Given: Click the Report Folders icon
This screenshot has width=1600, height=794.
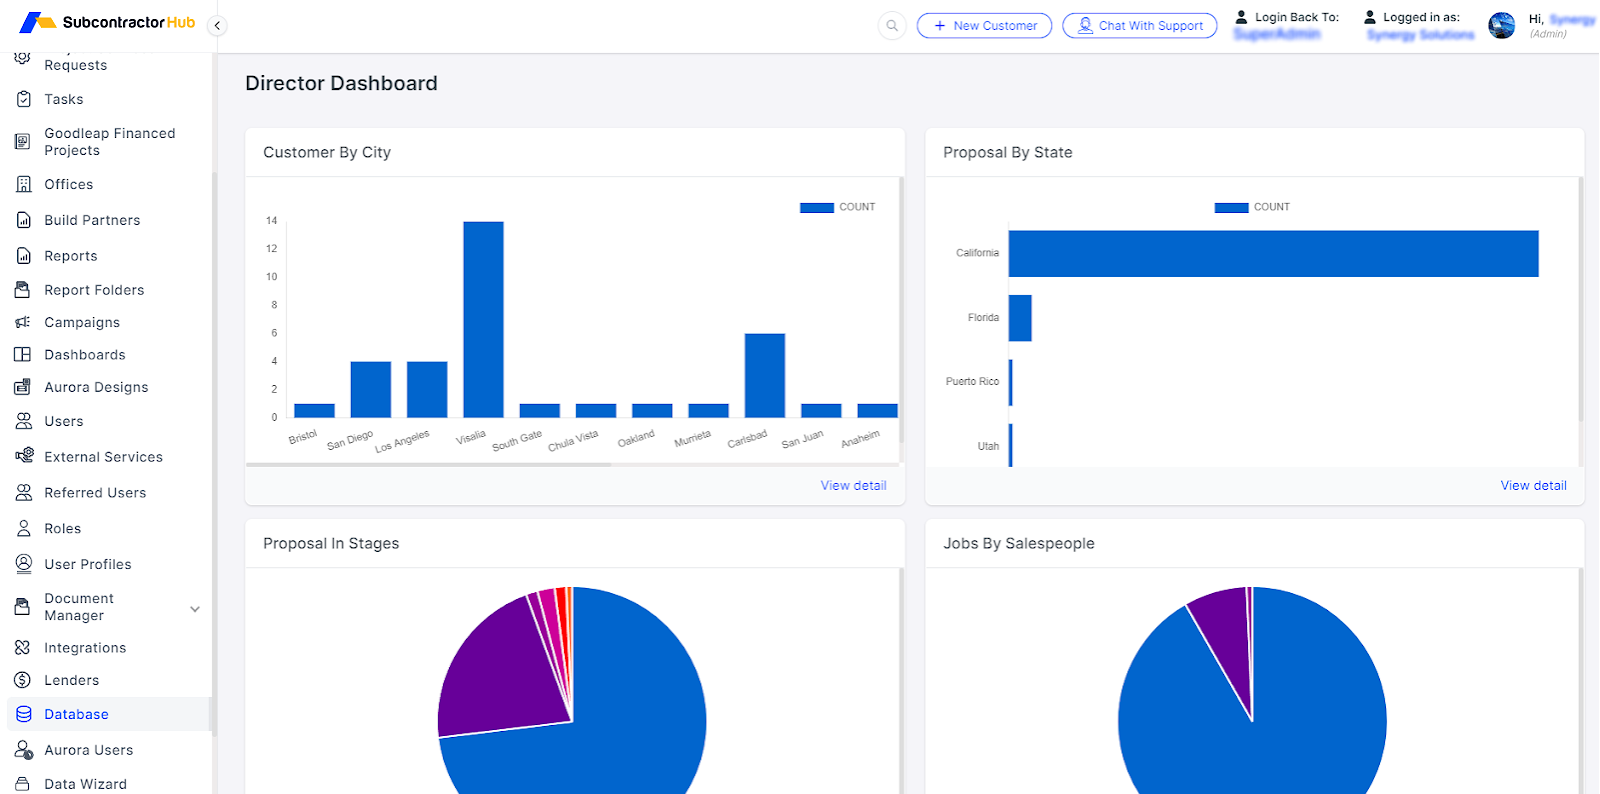Looking at the screenshot, I should 23,290.
